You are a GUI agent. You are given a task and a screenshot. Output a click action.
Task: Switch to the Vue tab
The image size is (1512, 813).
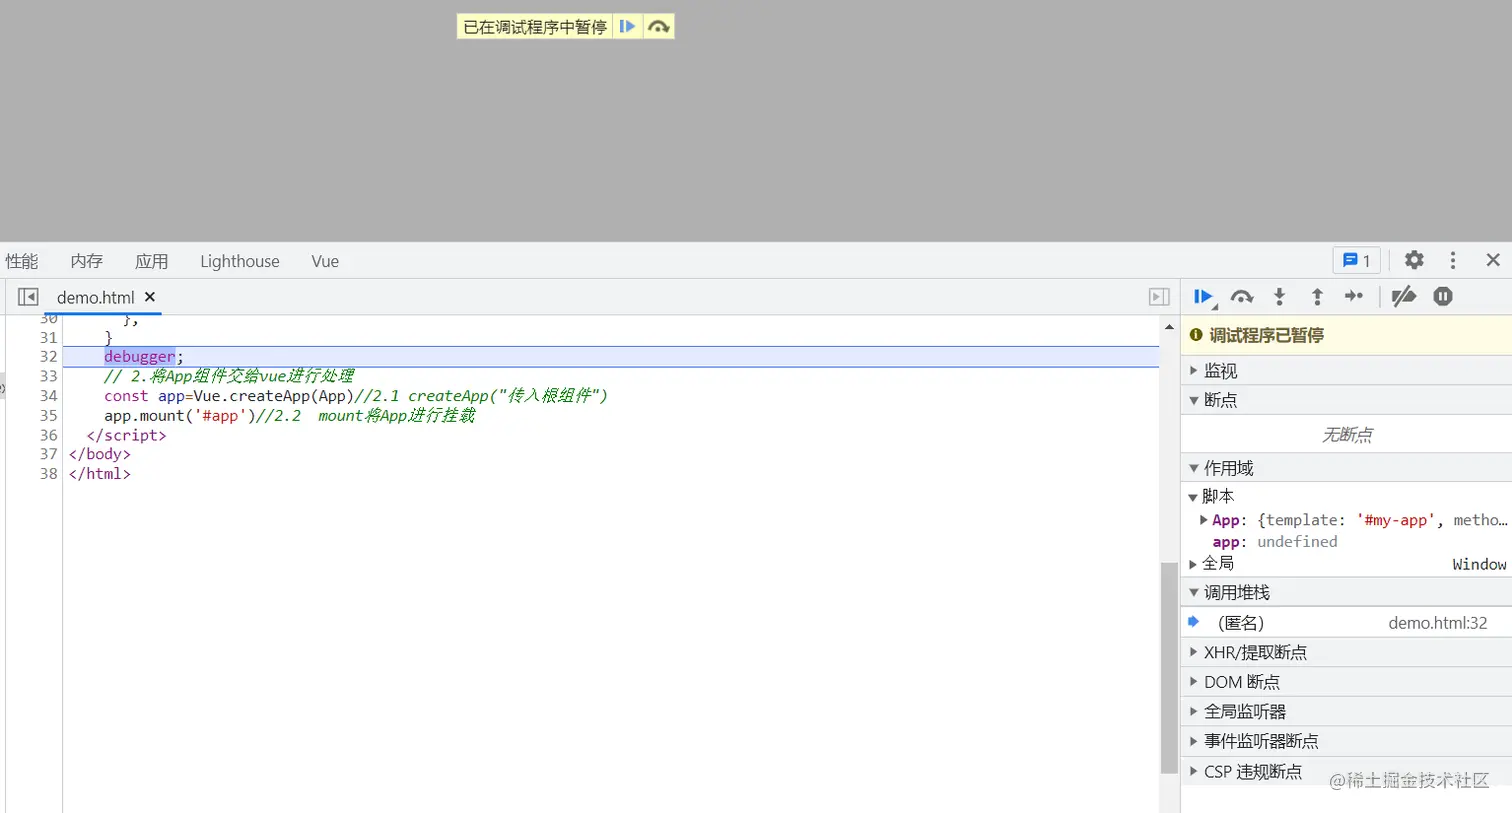click(325, 261)
